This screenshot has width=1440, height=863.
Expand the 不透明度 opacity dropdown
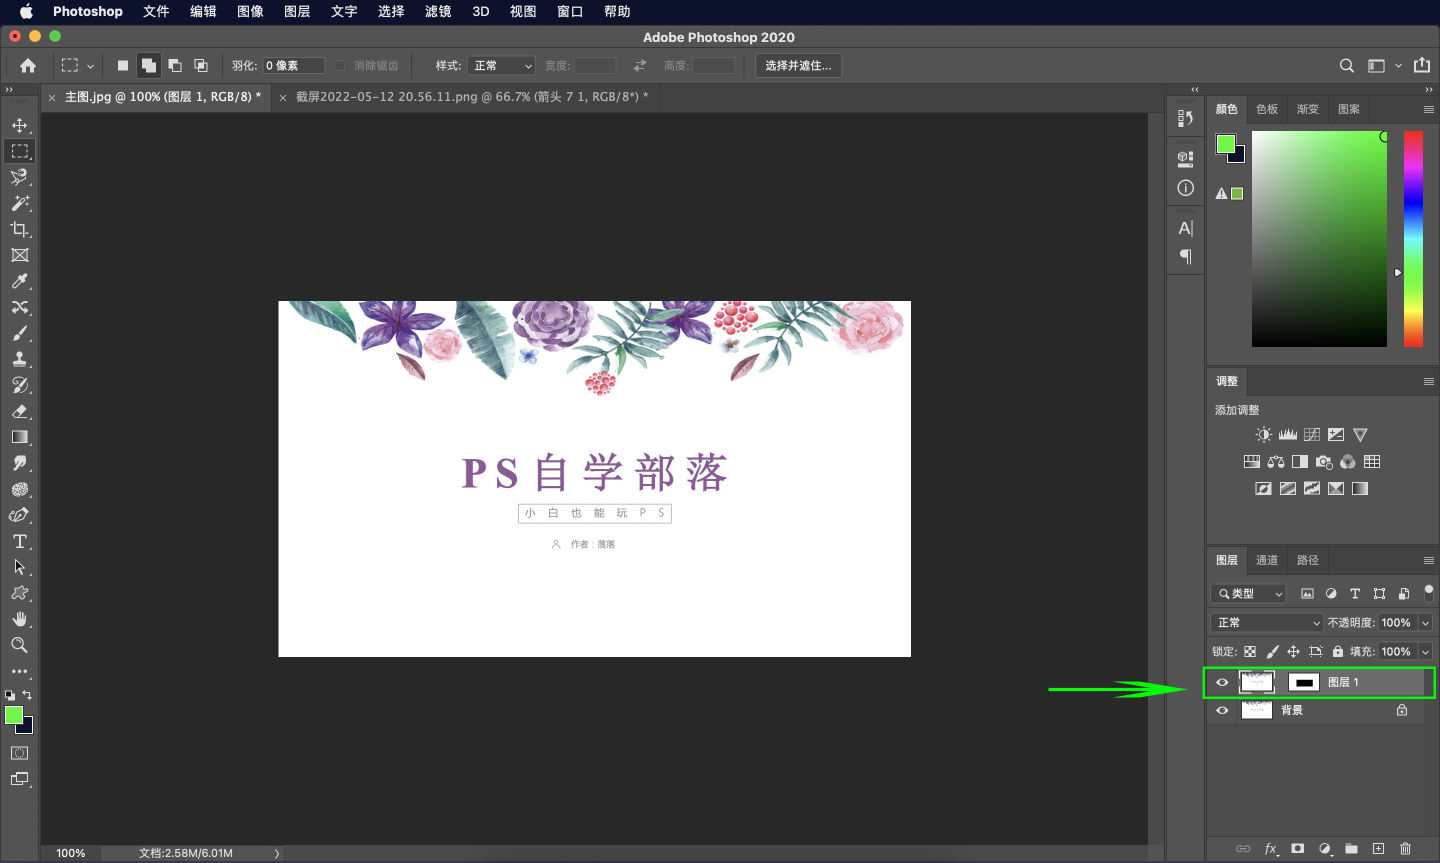(1425, 622)
